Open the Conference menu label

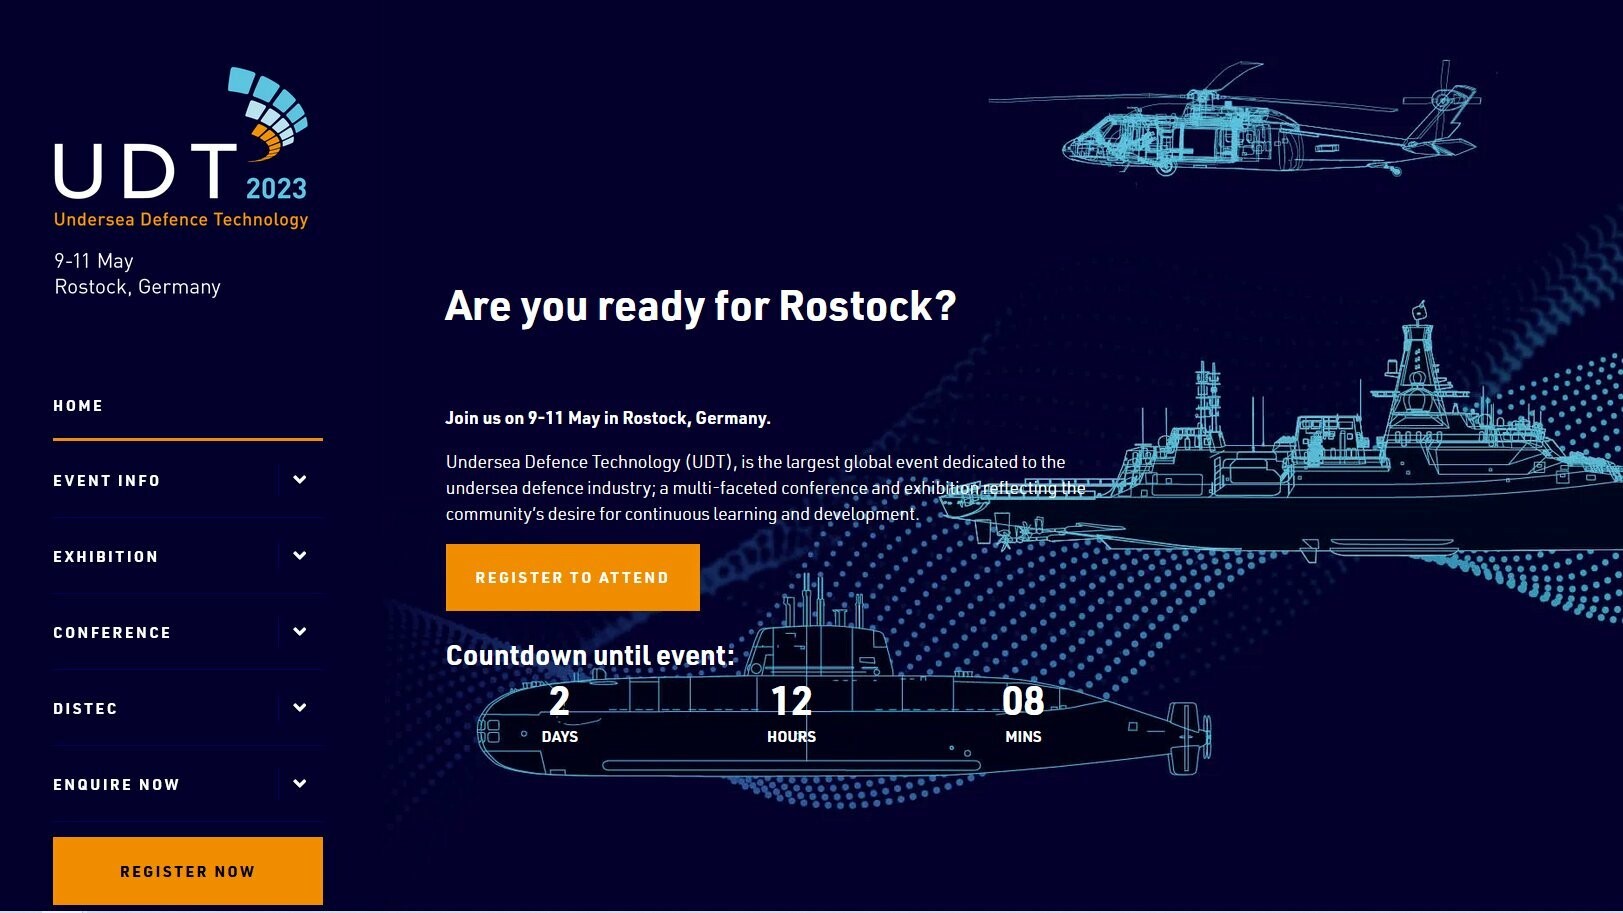click(112, 633)
